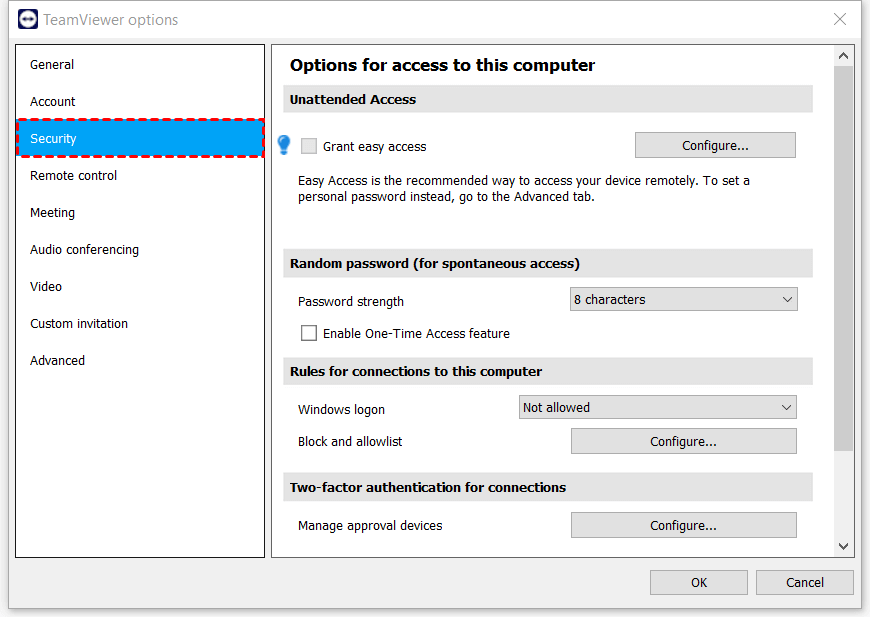Open the Advanced options tab
Image resolution: width=870 pixels, height=617 pixels.
[58, 361]
